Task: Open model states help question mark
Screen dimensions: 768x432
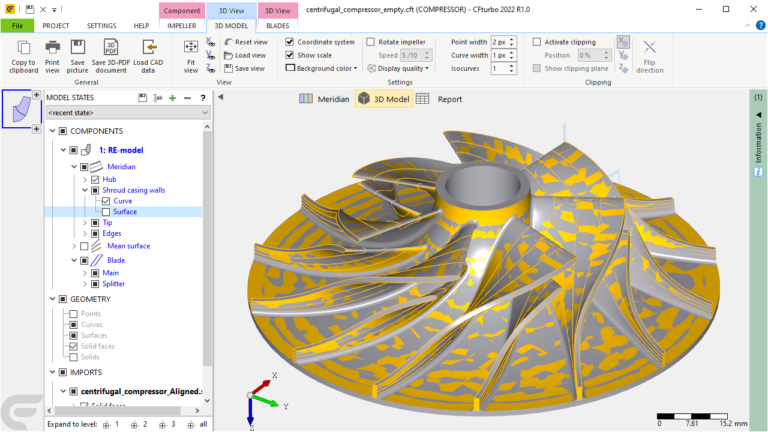Action: pyautogui.click(x=203, y=98)
